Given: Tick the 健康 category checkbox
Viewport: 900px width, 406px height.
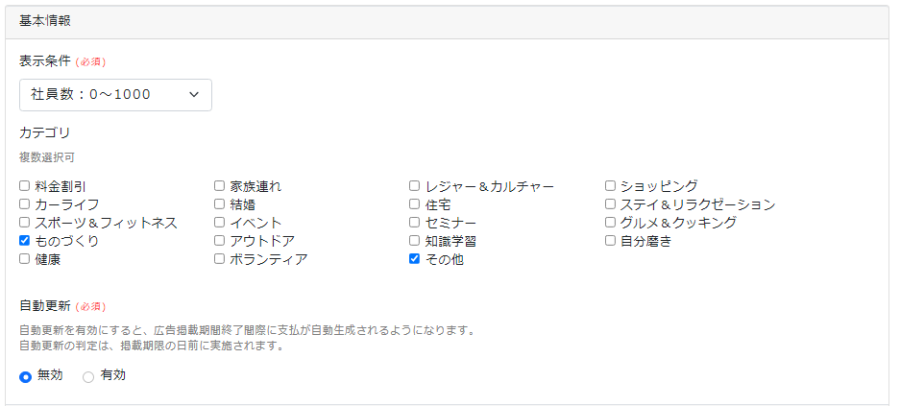Looking at the screenshot, I should [25, 259].
